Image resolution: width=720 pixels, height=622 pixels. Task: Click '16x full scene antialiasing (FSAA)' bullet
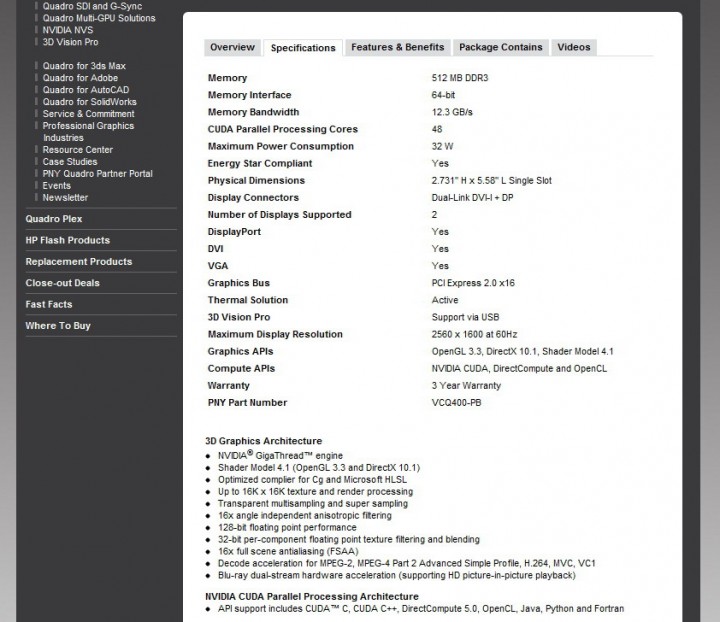point(288,551)
